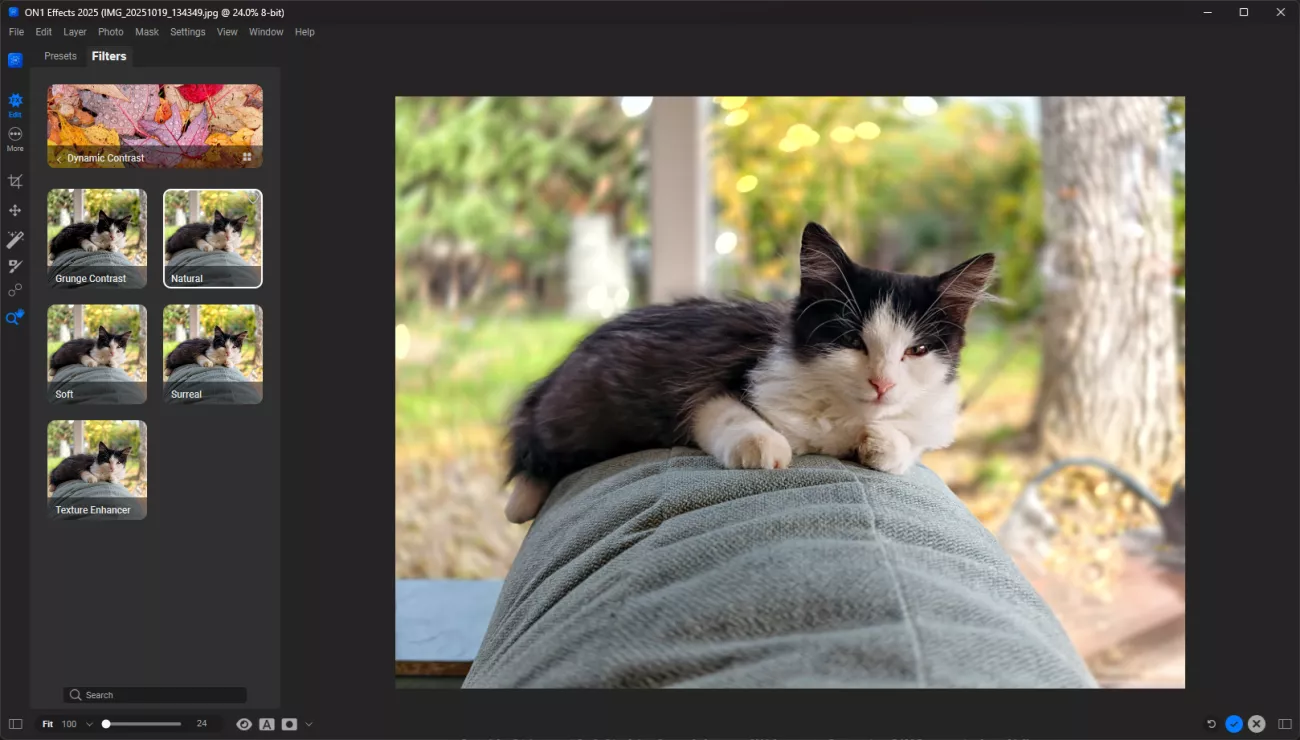Toggle the left panel visibility icon
This screenshot has height=740, width=1300.
coord(15,724)
